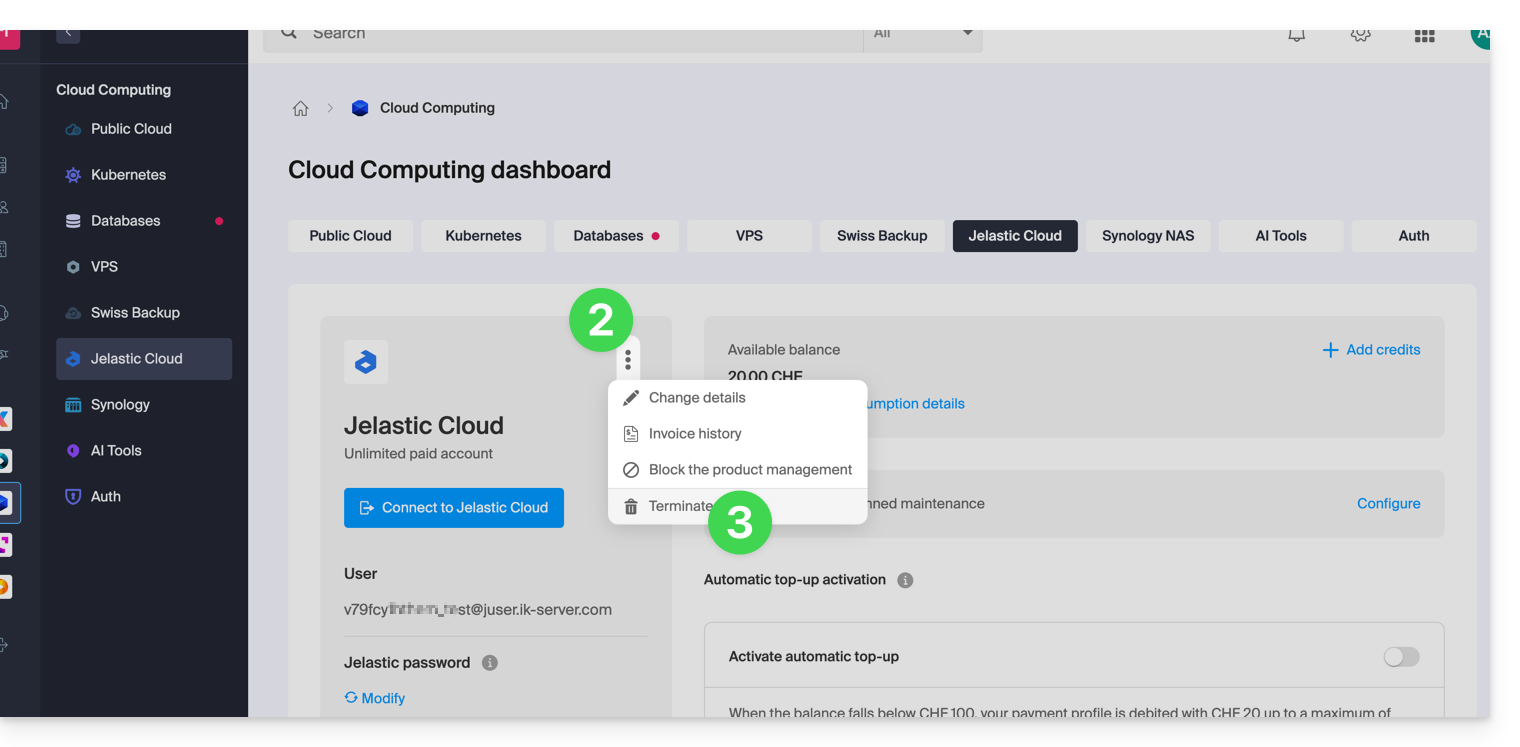
Task: Open the apps grid icon
Action: 1424,36
